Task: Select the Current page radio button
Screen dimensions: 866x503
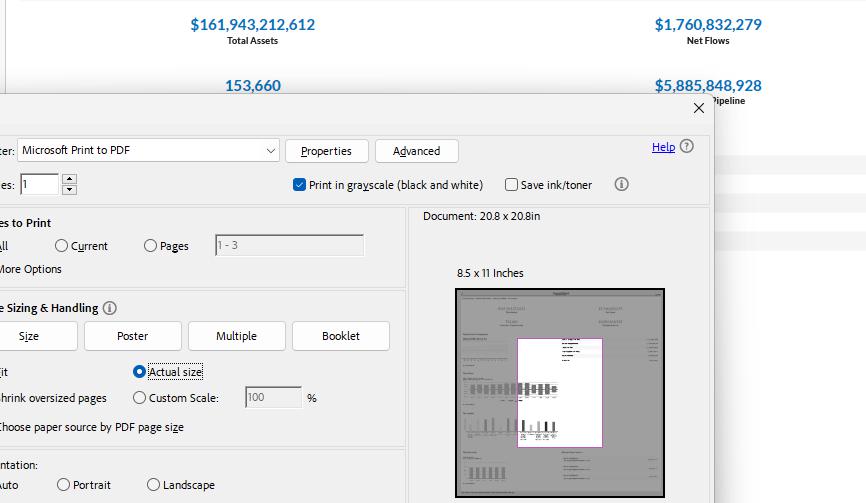Action: click(62, 246)
